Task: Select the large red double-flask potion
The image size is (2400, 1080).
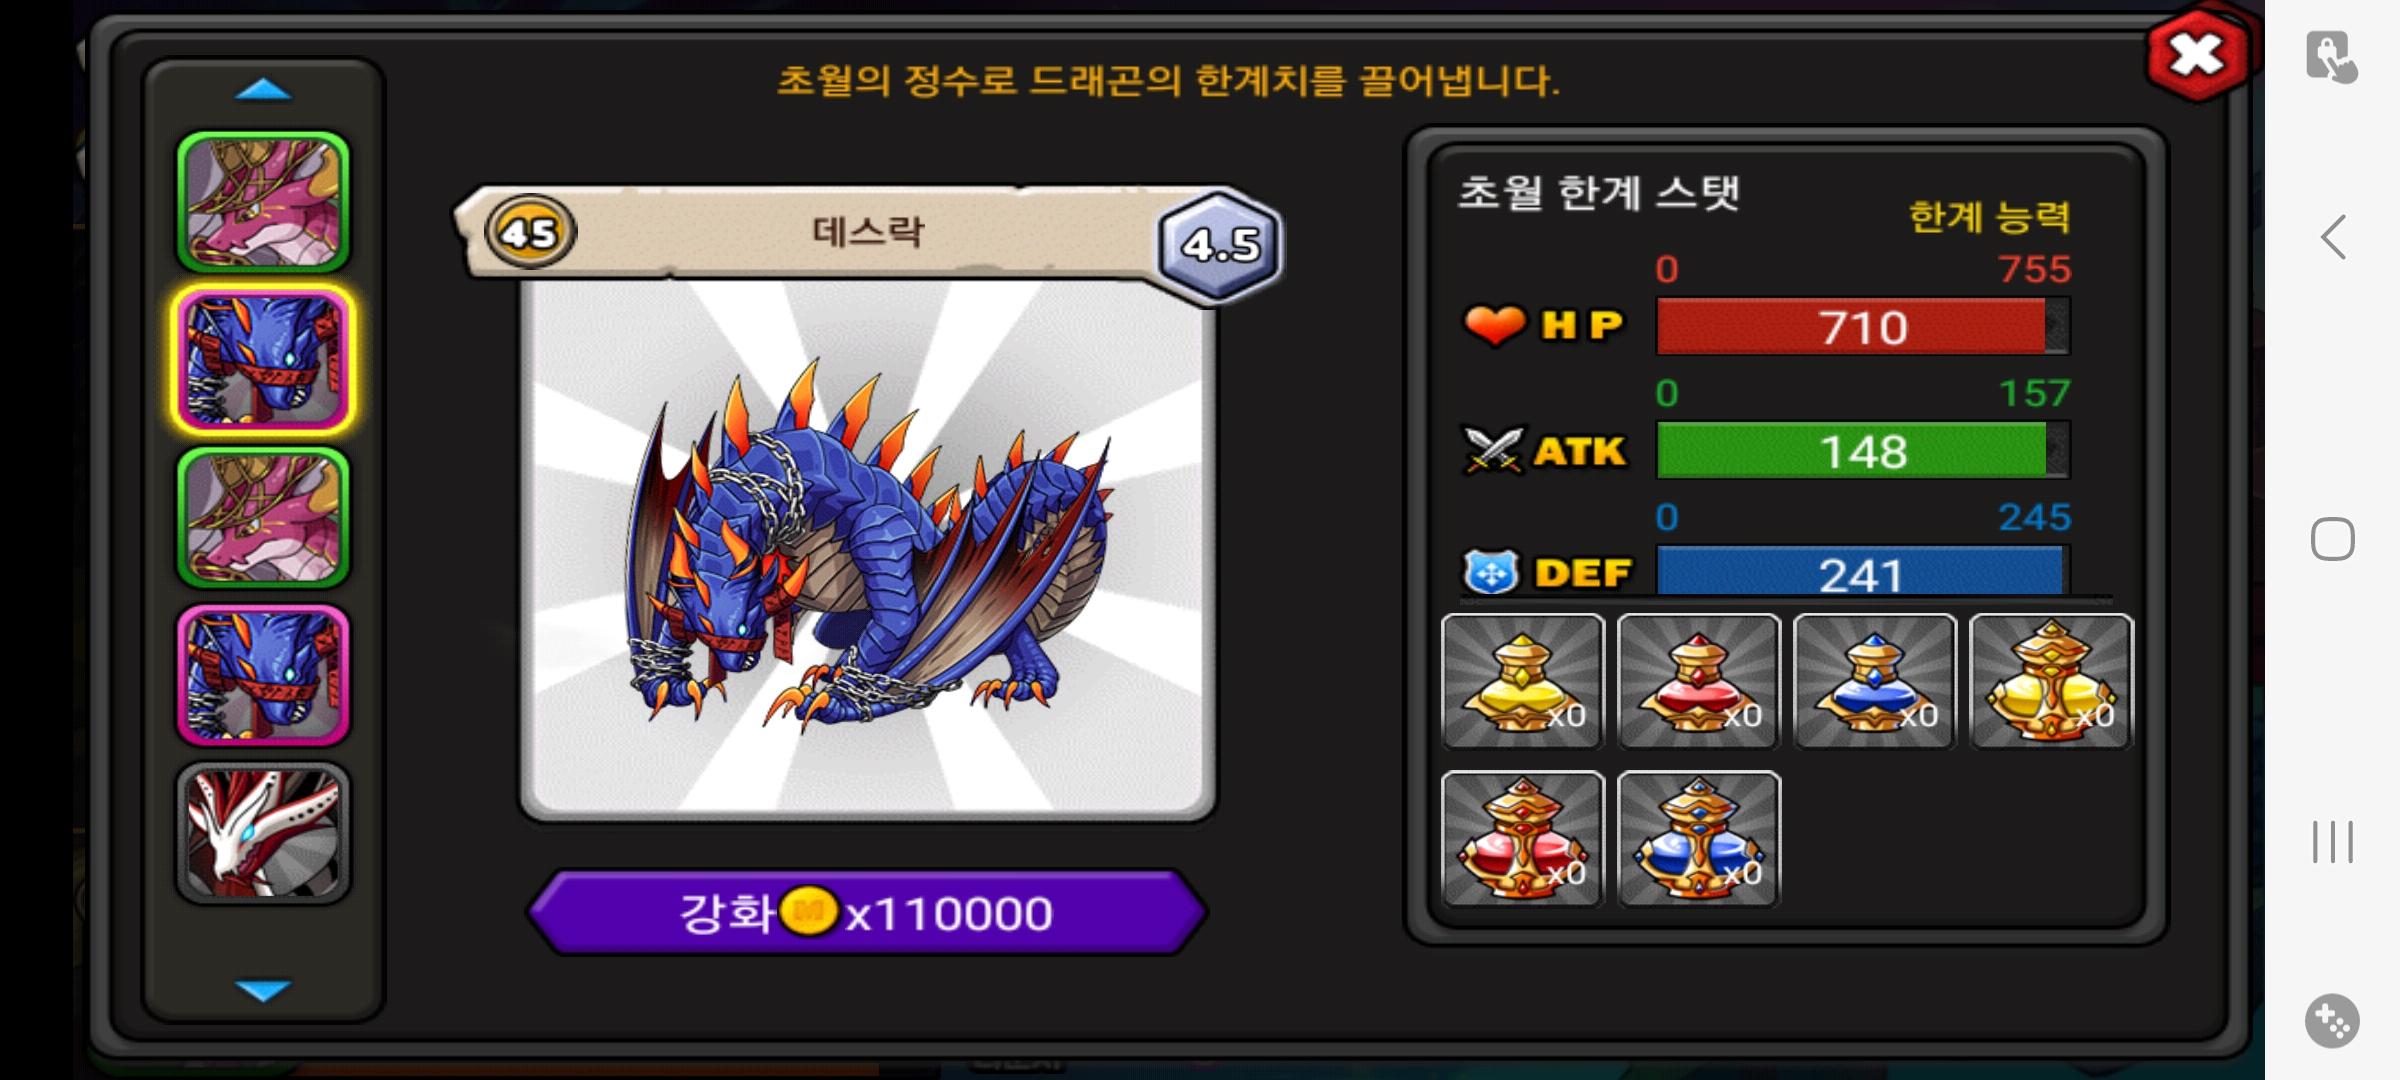Action: (x=1522, y=839)
